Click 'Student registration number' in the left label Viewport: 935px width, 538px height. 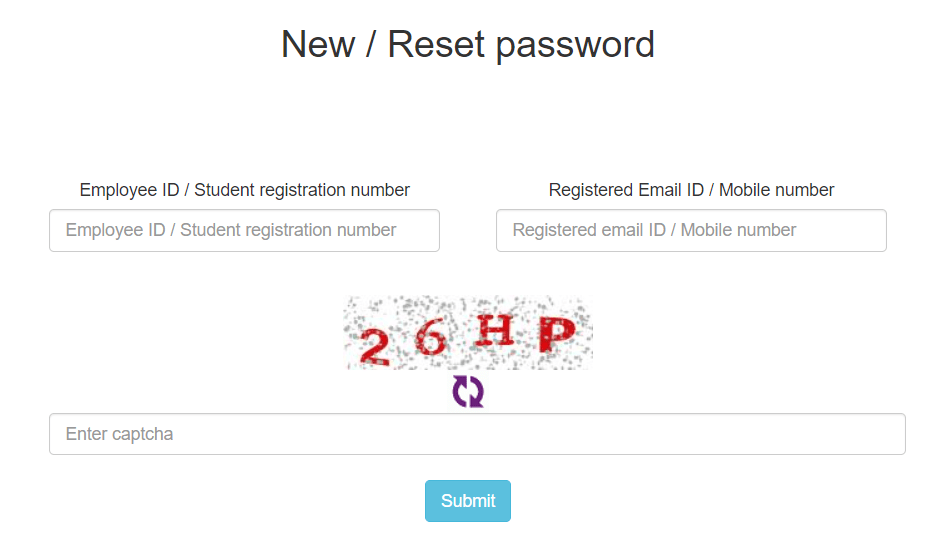[302, 190]
